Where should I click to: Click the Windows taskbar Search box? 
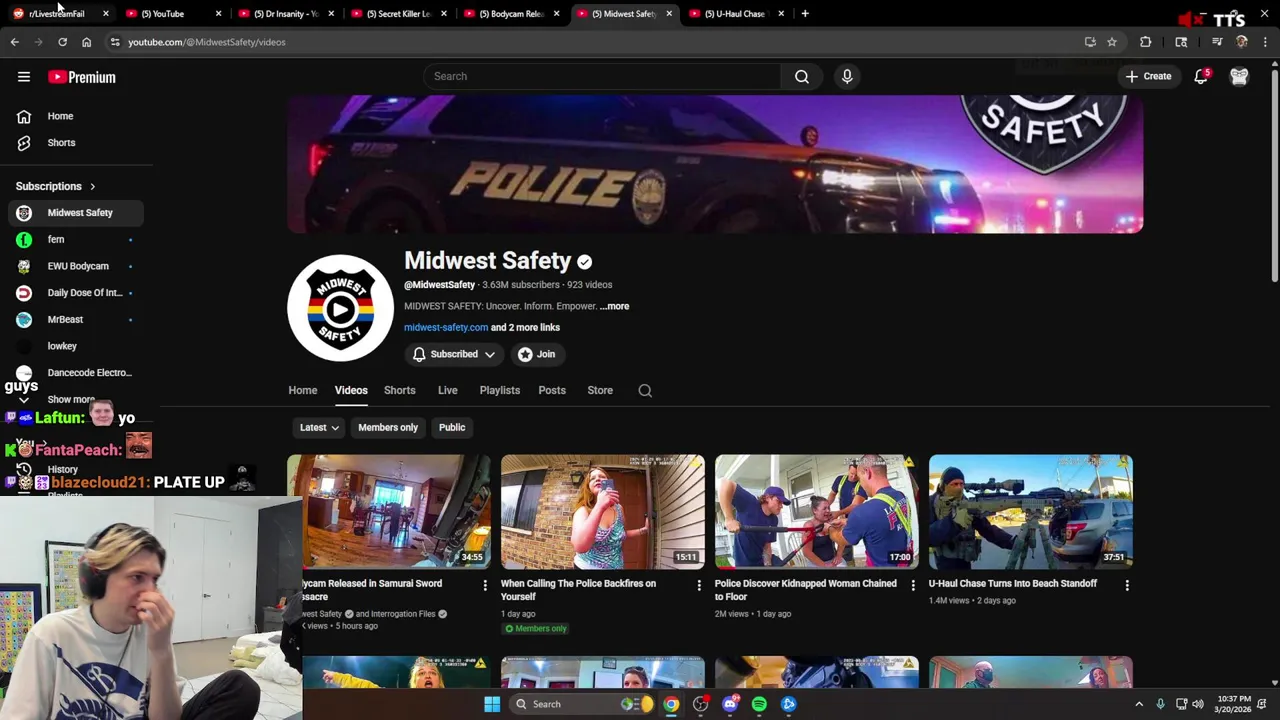582,704
